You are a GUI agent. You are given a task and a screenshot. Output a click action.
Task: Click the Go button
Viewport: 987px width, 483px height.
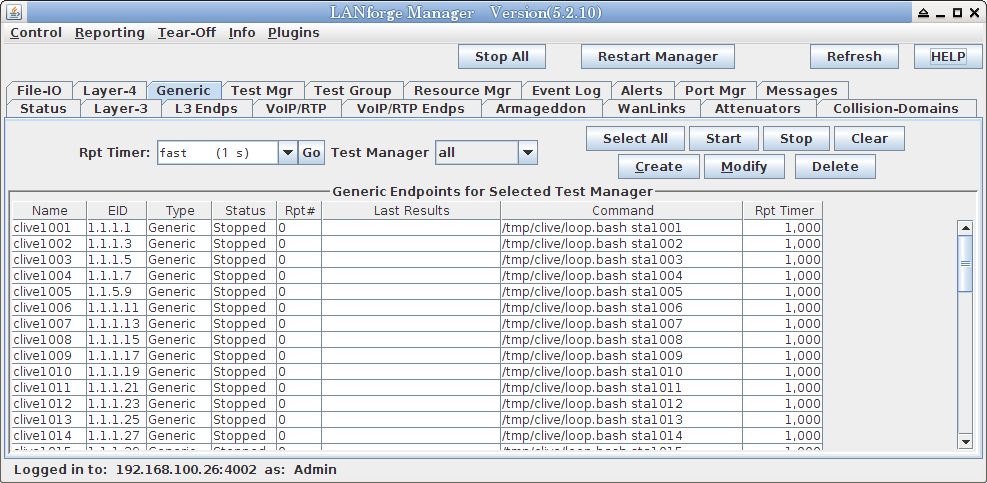pyautogui.click(x=312, y=152)
